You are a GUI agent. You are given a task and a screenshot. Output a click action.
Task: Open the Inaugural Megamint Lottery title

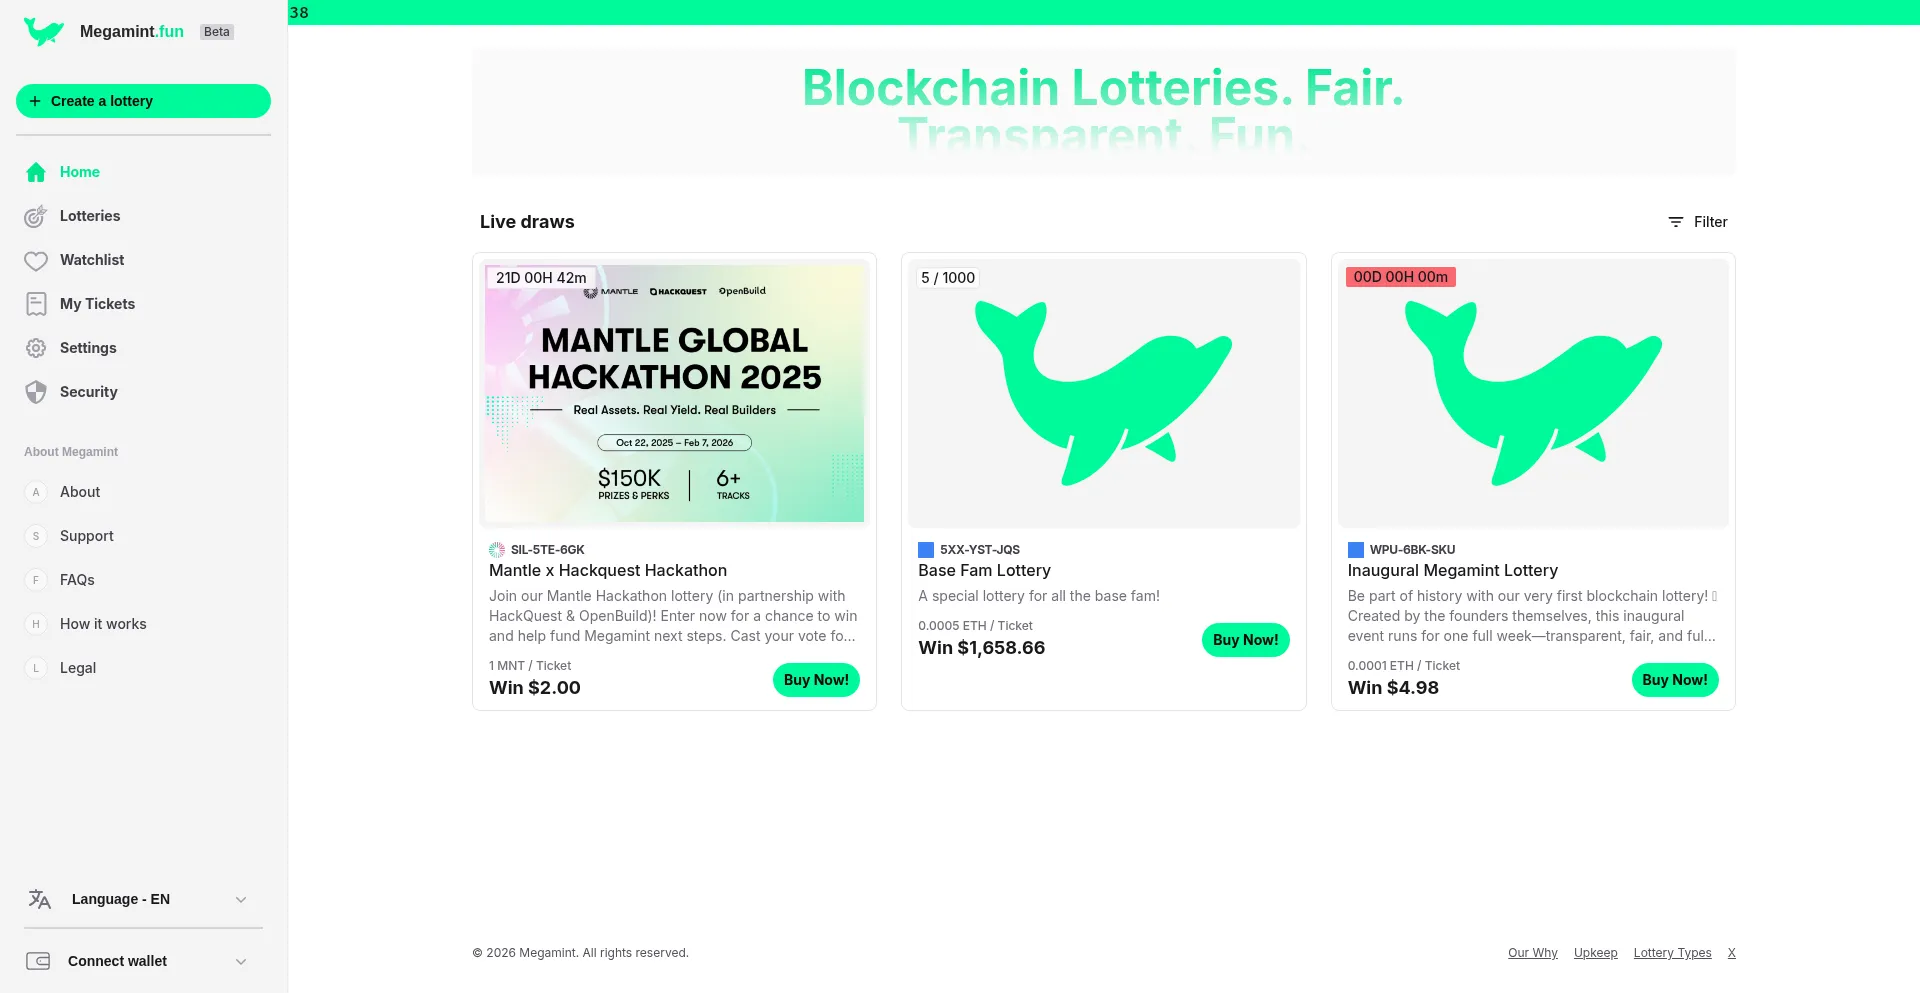[x=1452, y=570]
